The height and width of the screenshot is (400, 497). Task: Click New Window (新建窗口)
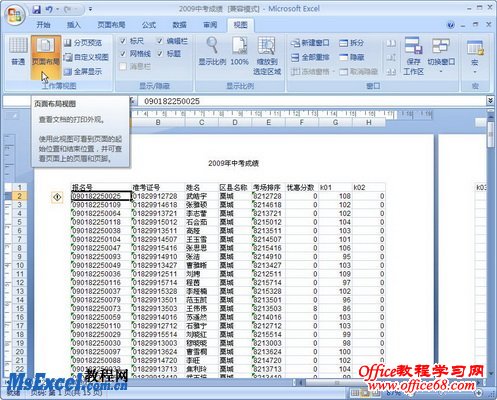(310, 43)
